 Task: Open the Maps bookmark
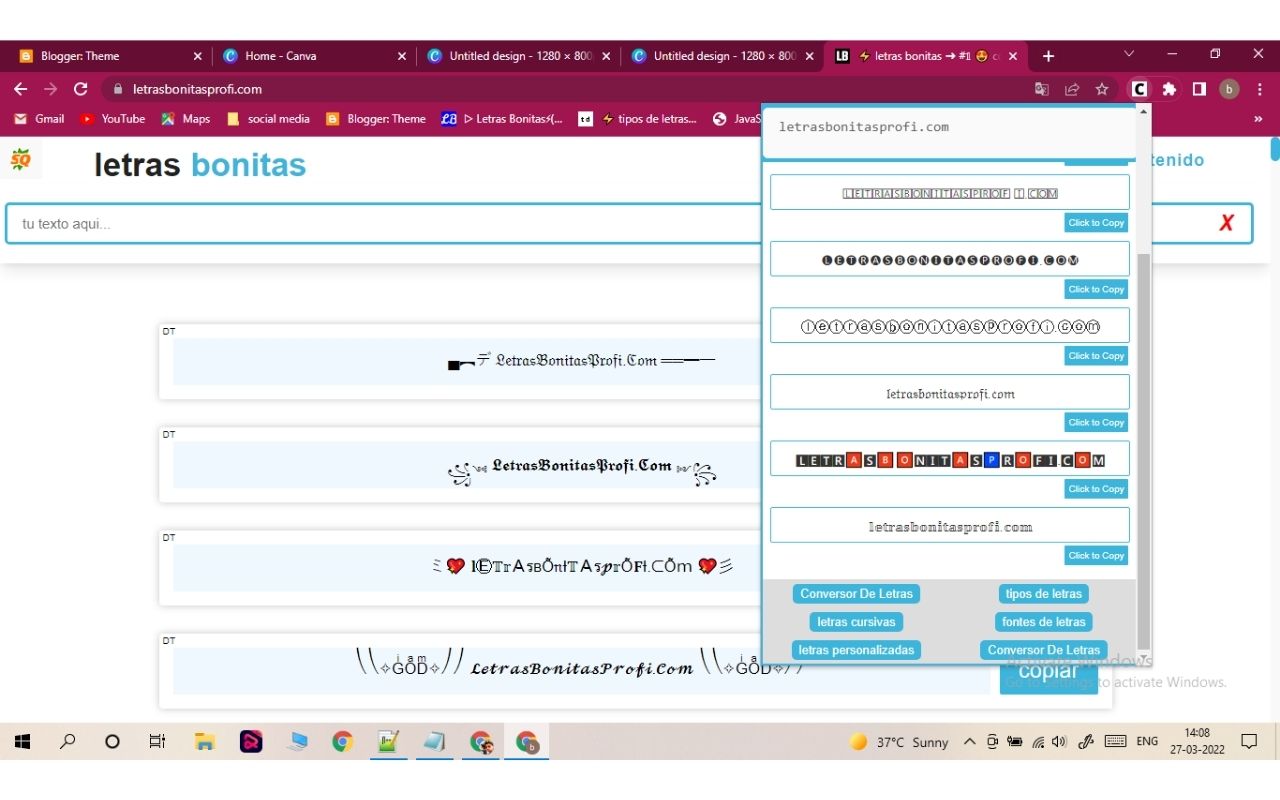(x=186, y=118)
